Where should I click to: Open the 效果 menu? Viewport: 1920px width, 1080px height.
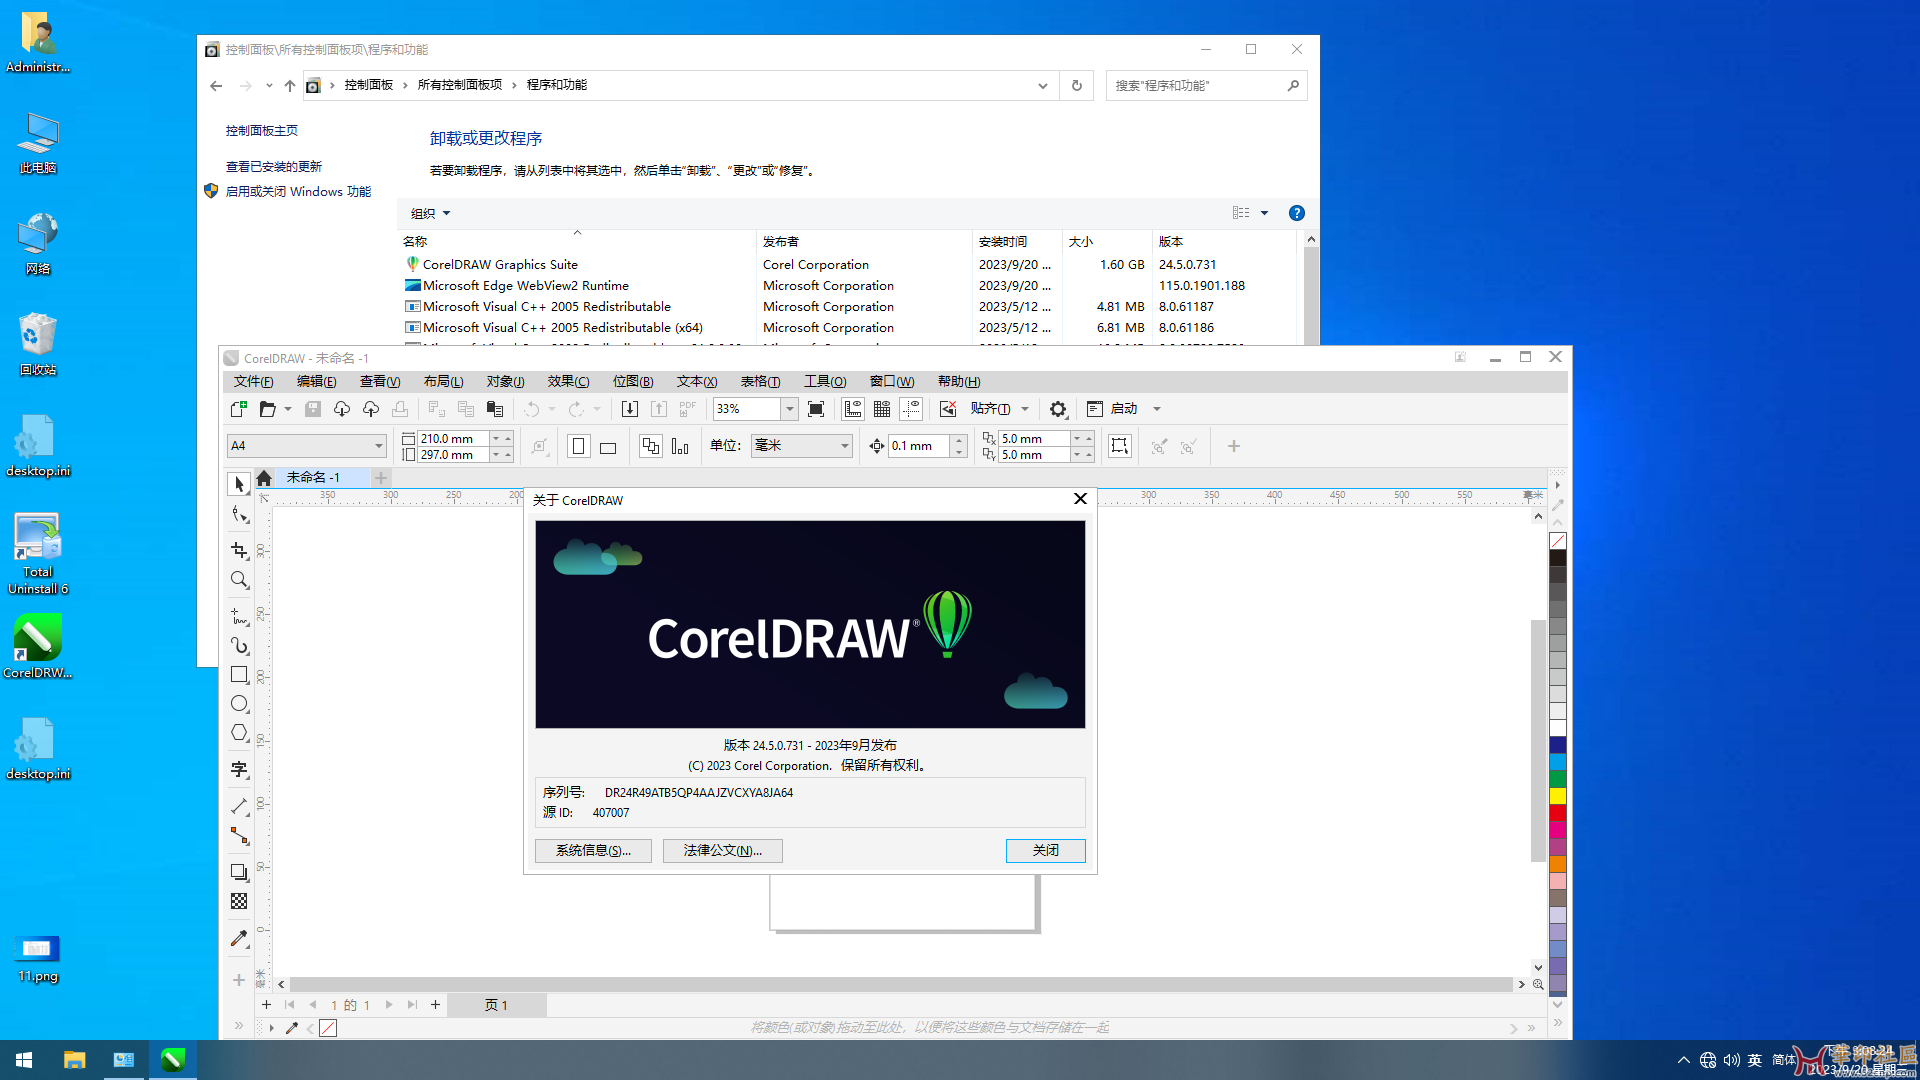click(568, 381)
